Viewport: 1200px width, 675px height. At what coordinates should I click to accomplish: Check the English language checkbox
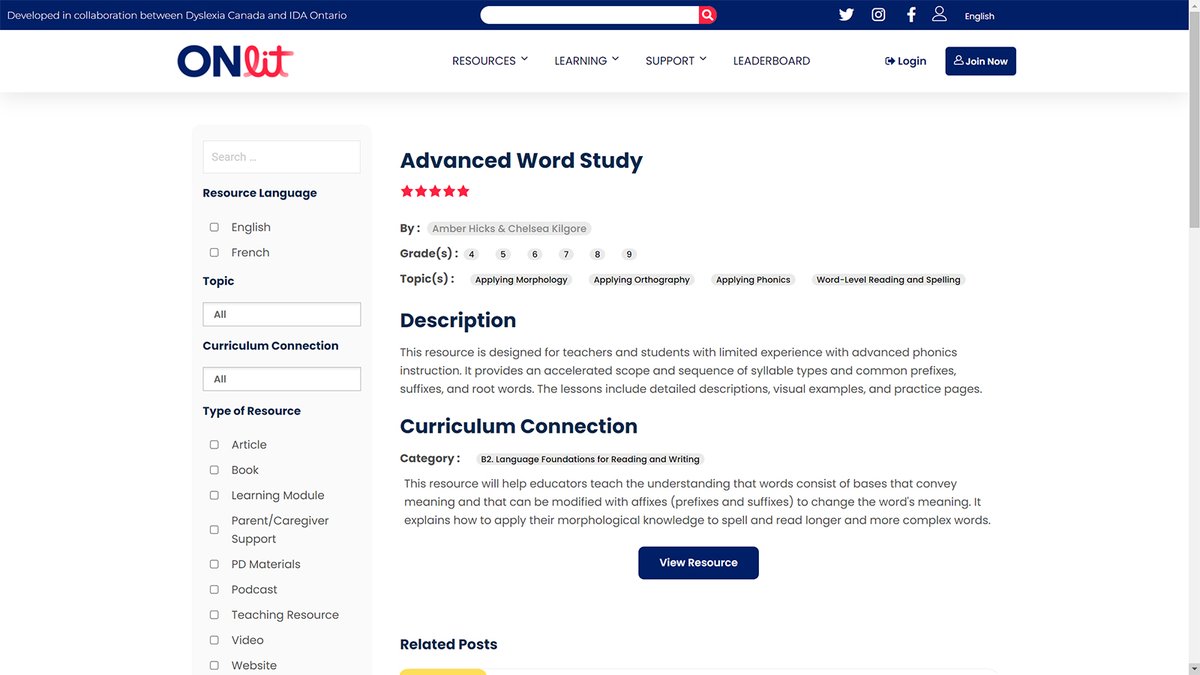pyautogui.click(x=214, y=227)
